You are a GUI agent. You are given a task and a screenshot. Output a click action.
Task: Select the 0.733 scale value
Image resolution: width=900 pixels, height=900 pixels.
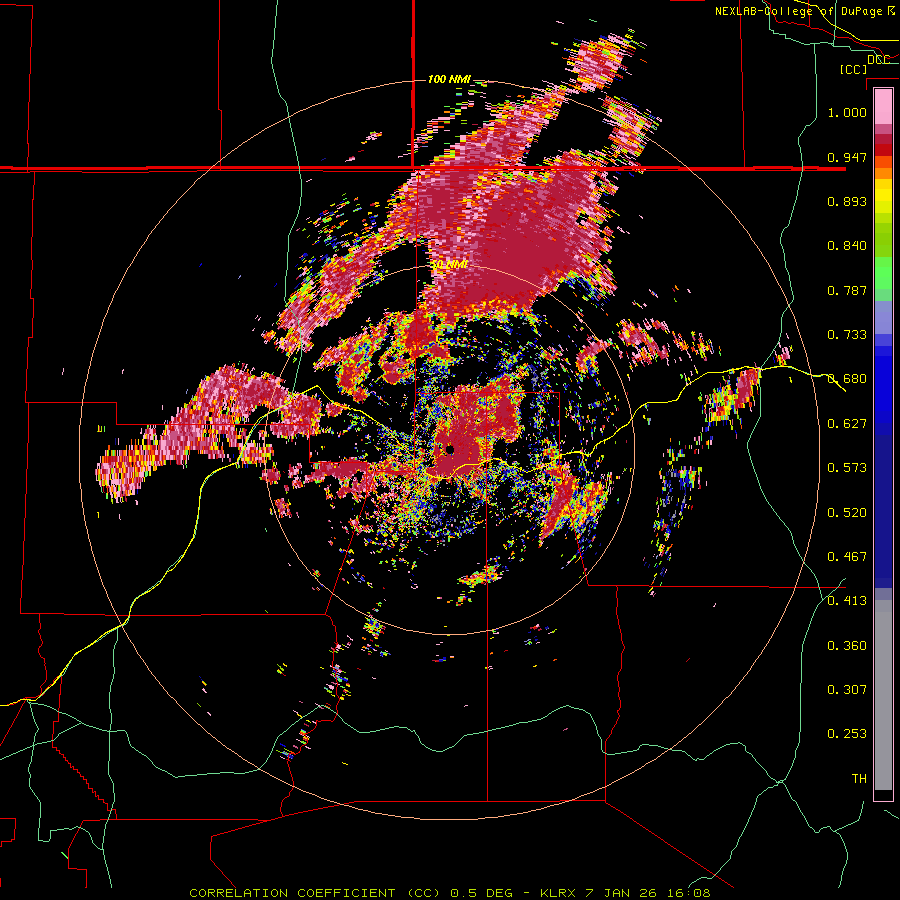point(847,334)
